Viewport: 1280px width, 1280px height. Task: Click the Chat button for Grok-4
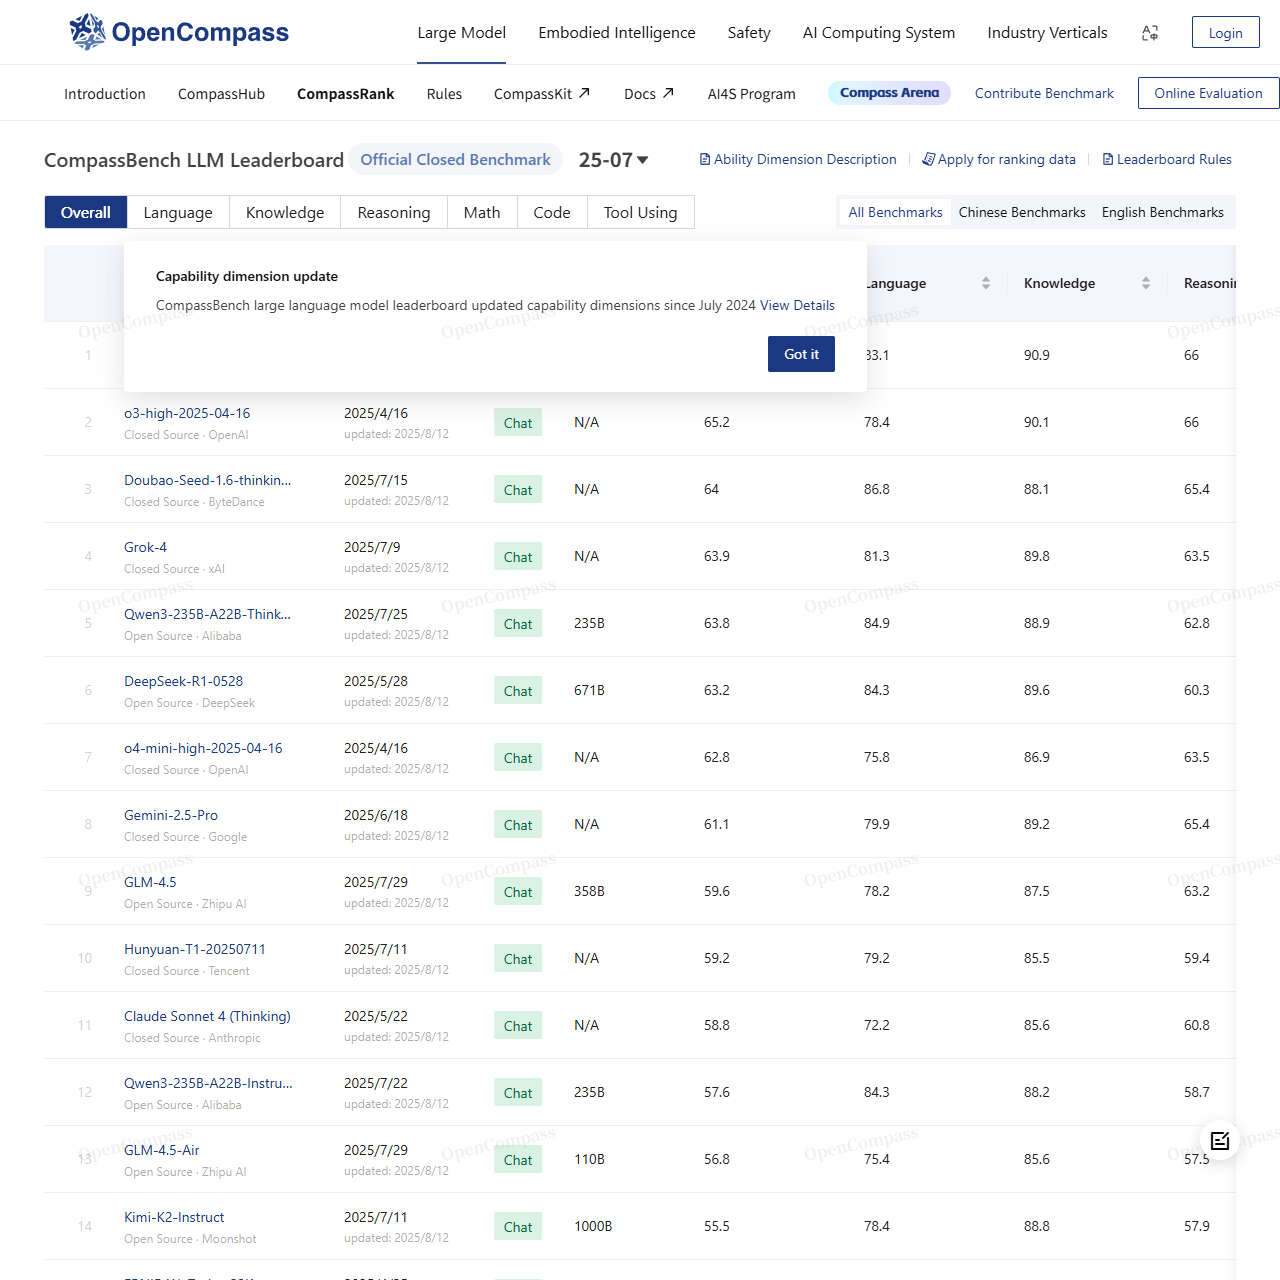coord(517,557)
